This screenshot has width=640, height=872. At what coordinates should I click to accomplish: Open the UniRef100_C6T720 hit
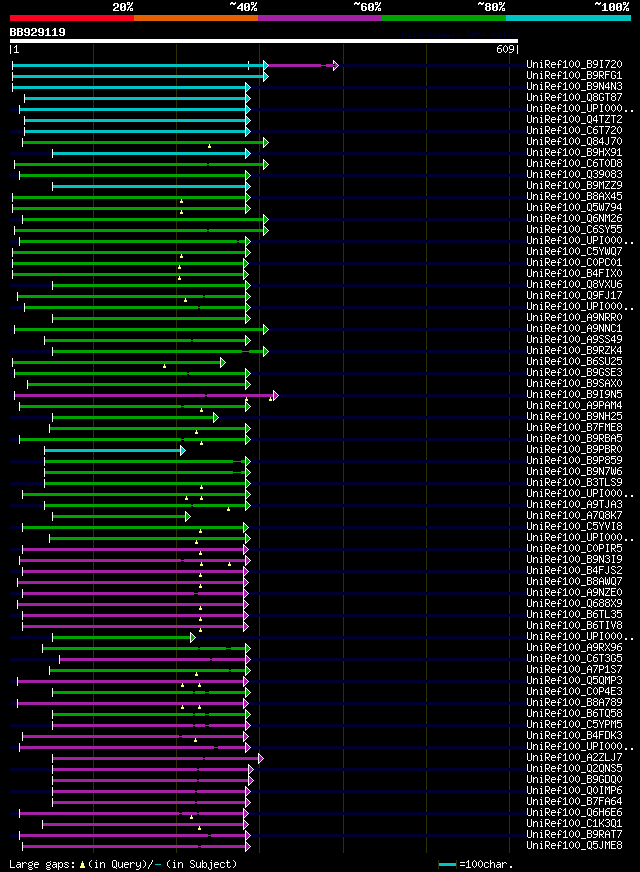(x=574, y=131)
